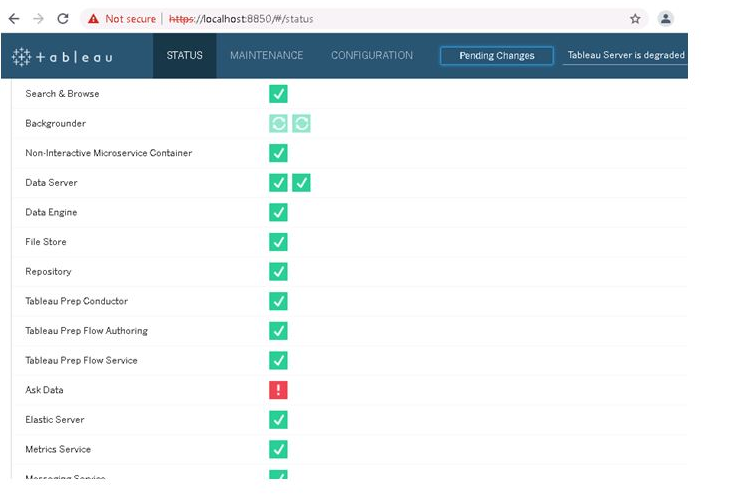Click the Pending Changes button
This screenshot has height=499, width=730.
click(497, 55)
